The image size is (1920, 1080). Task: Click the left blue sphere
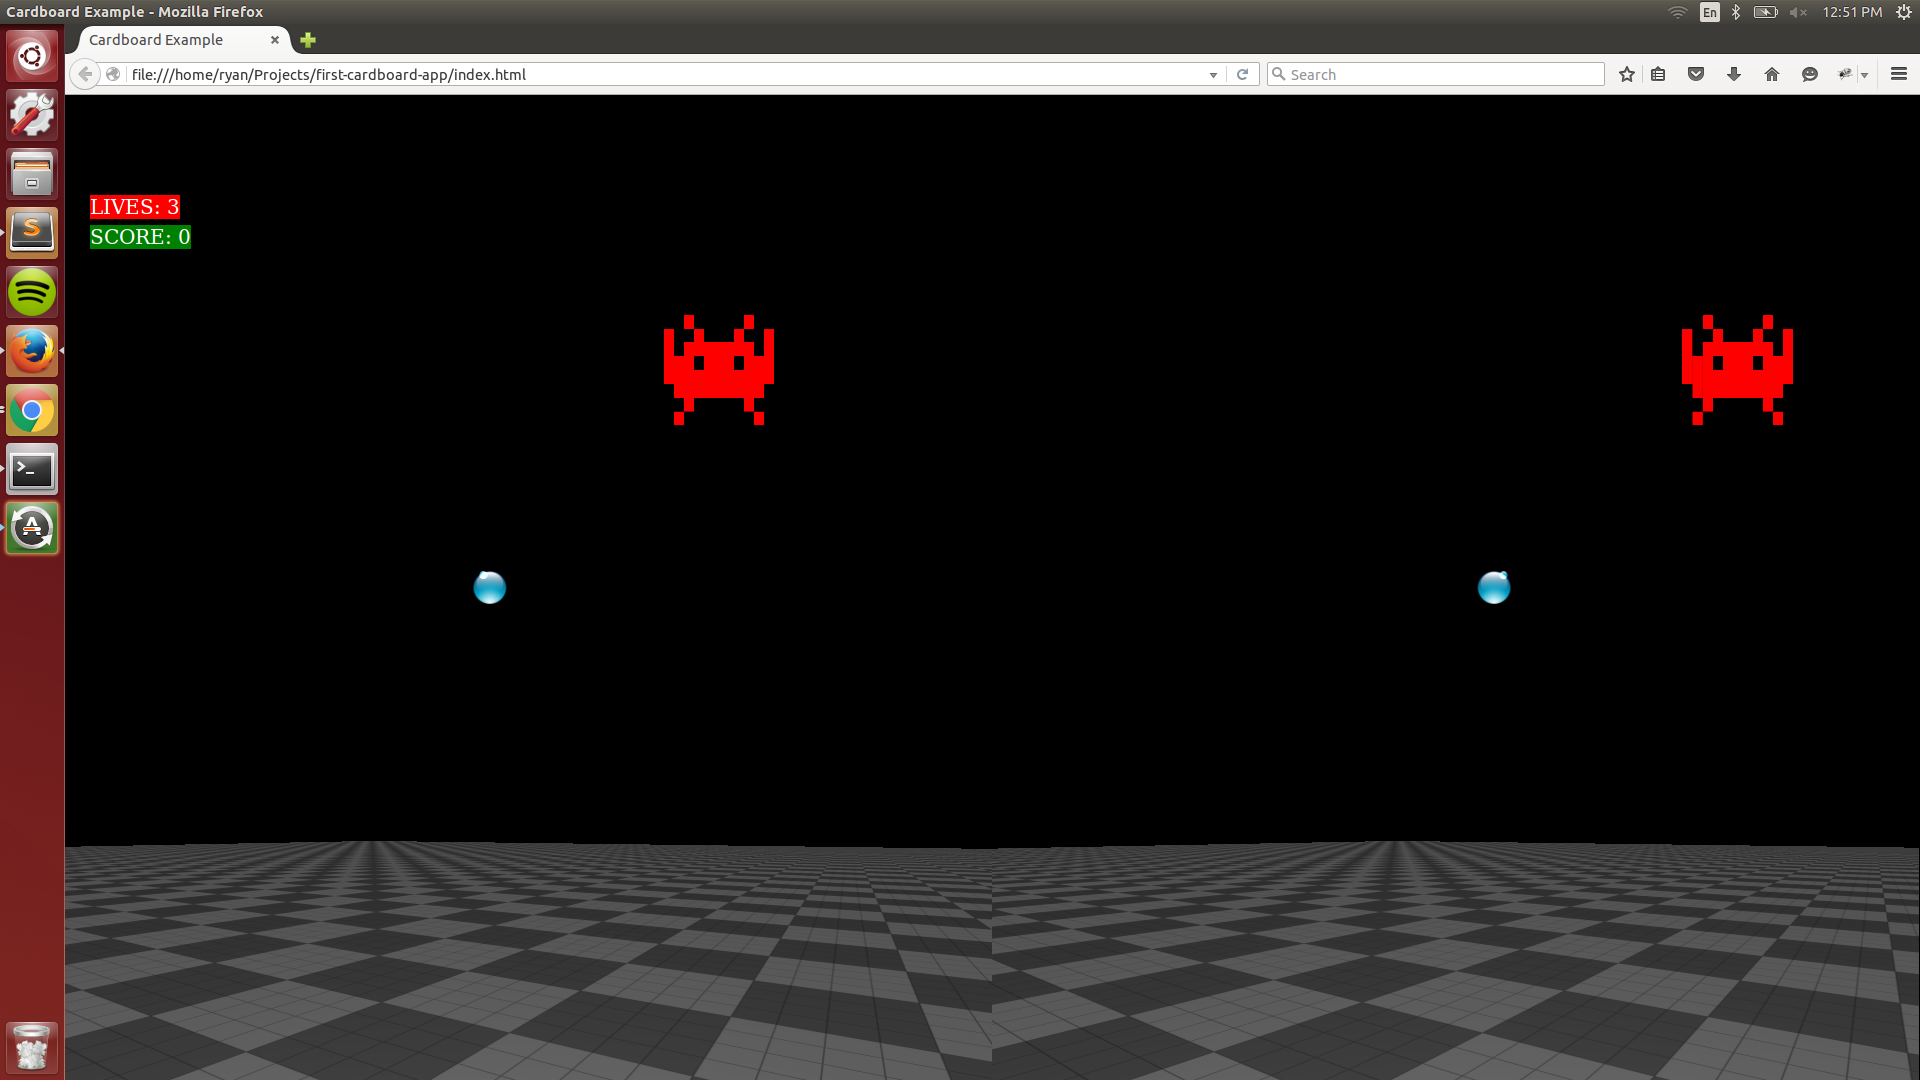pyautogui.click(x=490, y=587)
